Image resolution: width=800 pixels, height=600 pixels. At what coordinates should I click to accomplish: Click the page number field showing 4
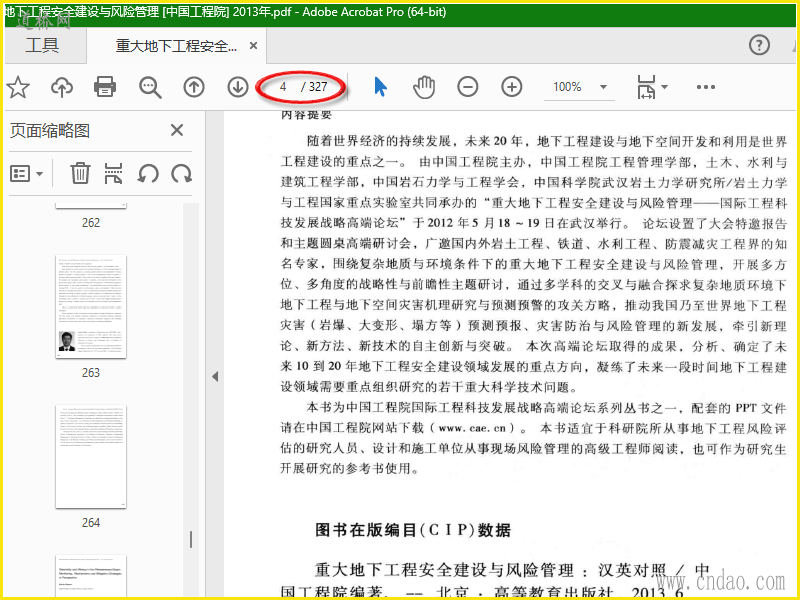tap(283, 87)
